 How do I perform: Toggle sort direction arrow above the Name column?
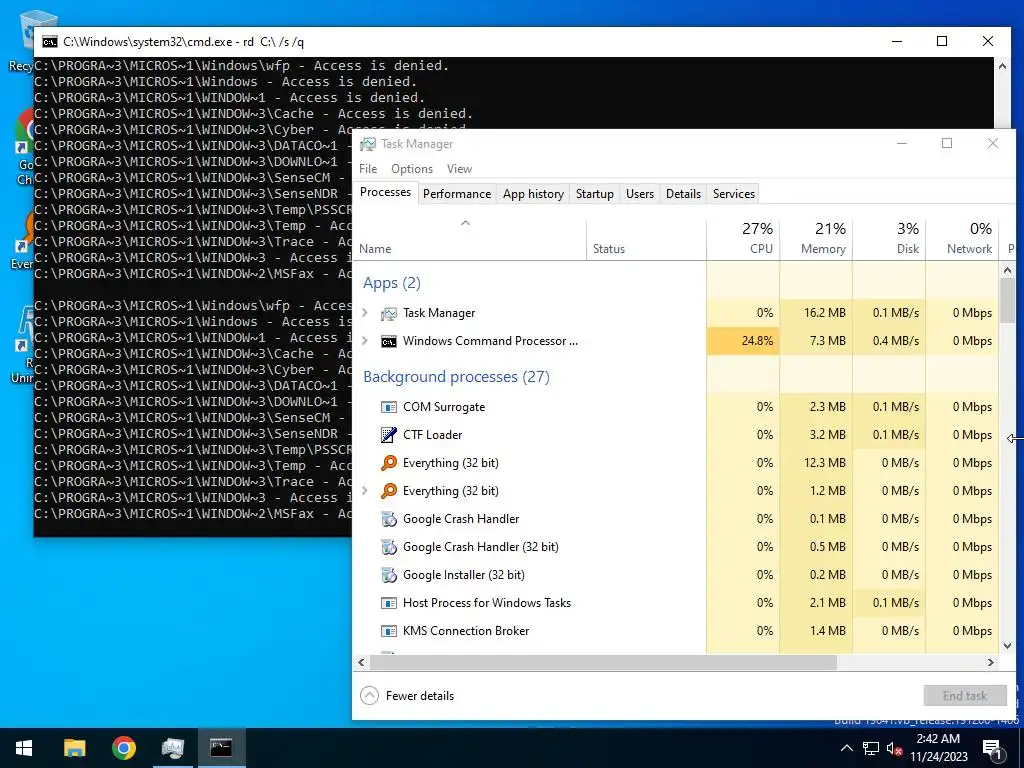(x=466, y=223)
